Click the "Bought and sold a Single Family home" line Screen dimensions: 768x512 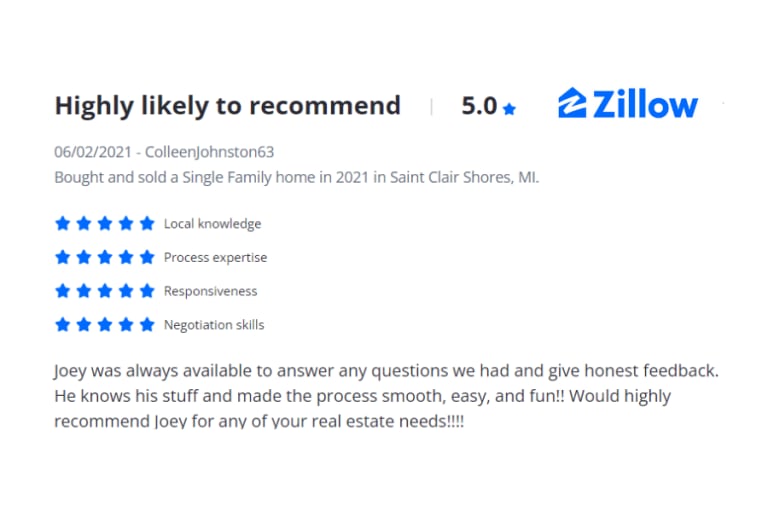pyautogui.click(x=296, y=178)
